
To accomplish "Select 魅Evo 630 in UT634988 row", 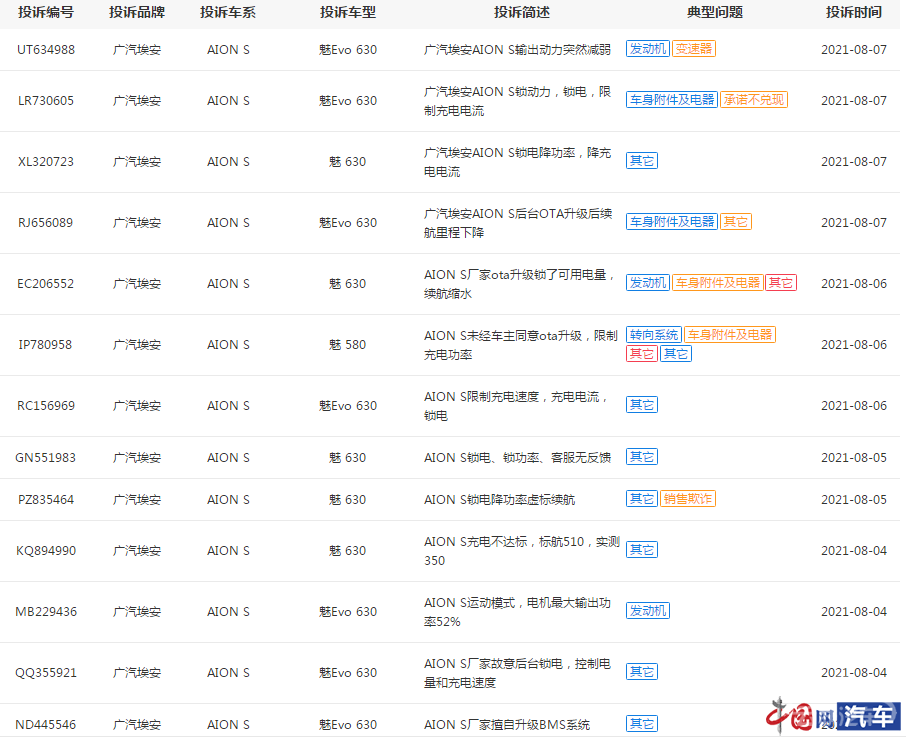I will click(x=348, y=50).
